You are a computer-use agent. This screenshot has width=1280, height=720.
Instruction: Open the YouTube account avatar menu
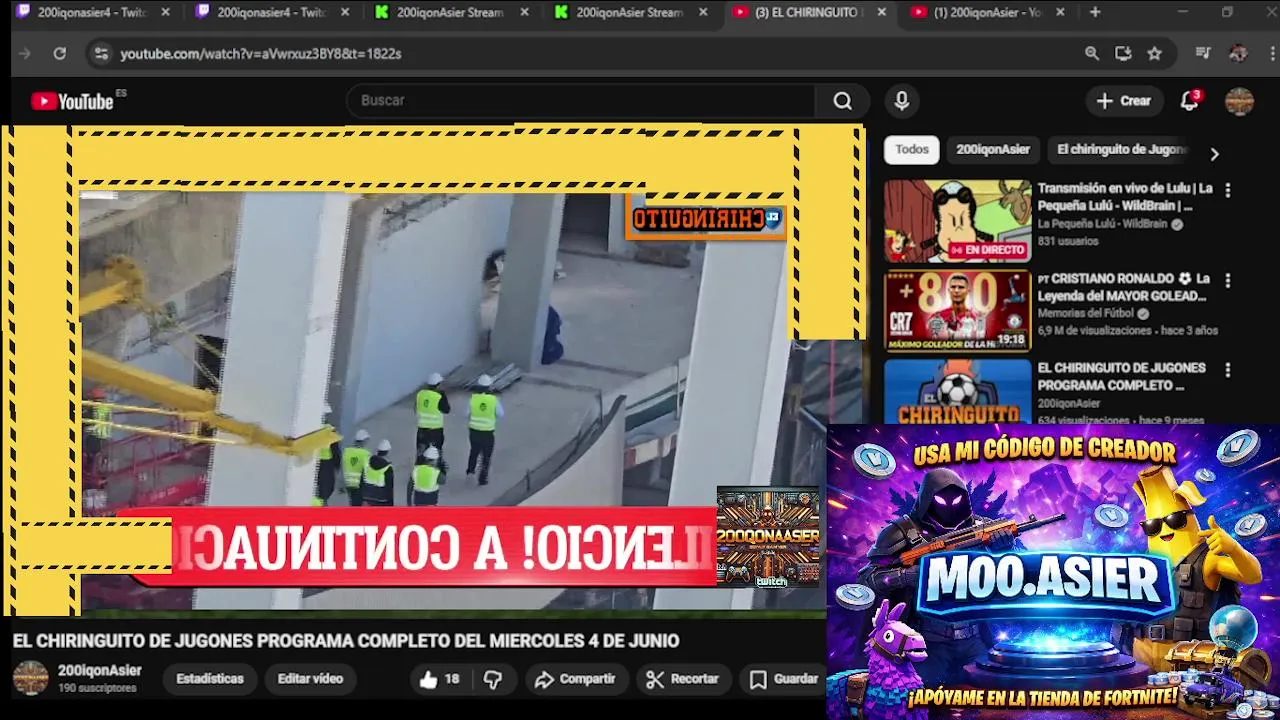tap(1239, 101)
